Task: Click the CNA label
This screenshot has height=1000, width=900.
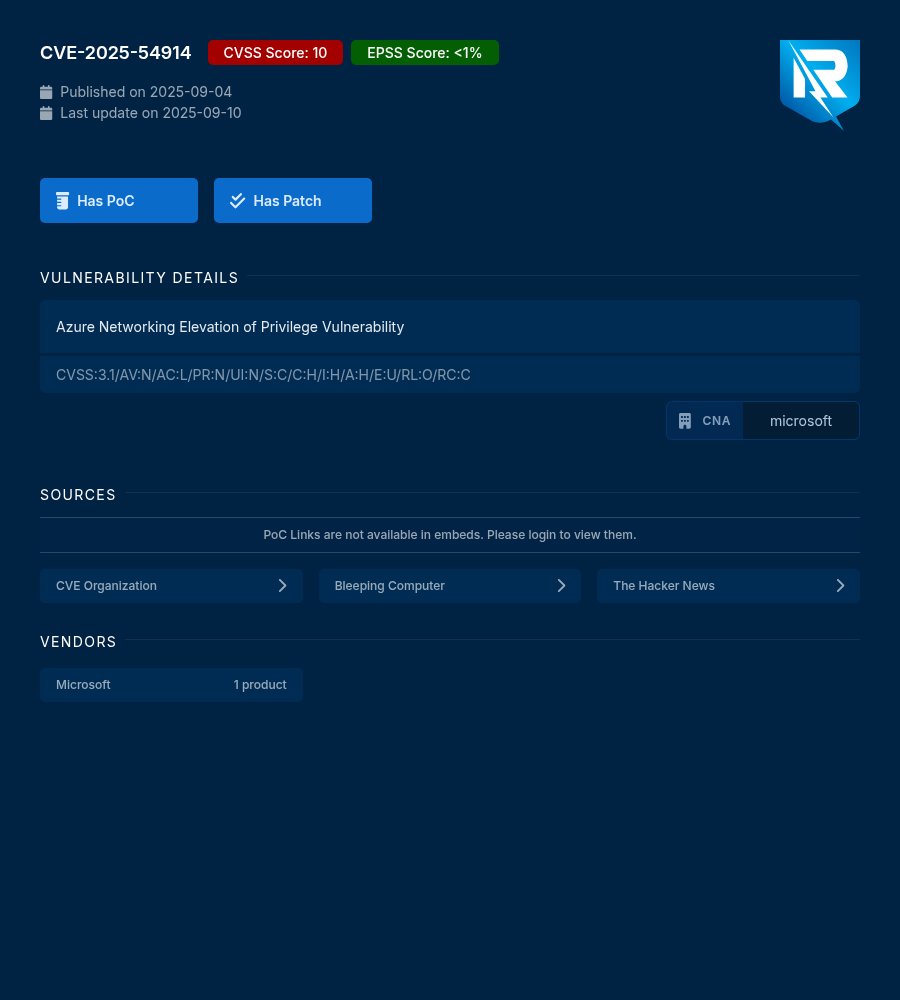Action: (716, 421)
